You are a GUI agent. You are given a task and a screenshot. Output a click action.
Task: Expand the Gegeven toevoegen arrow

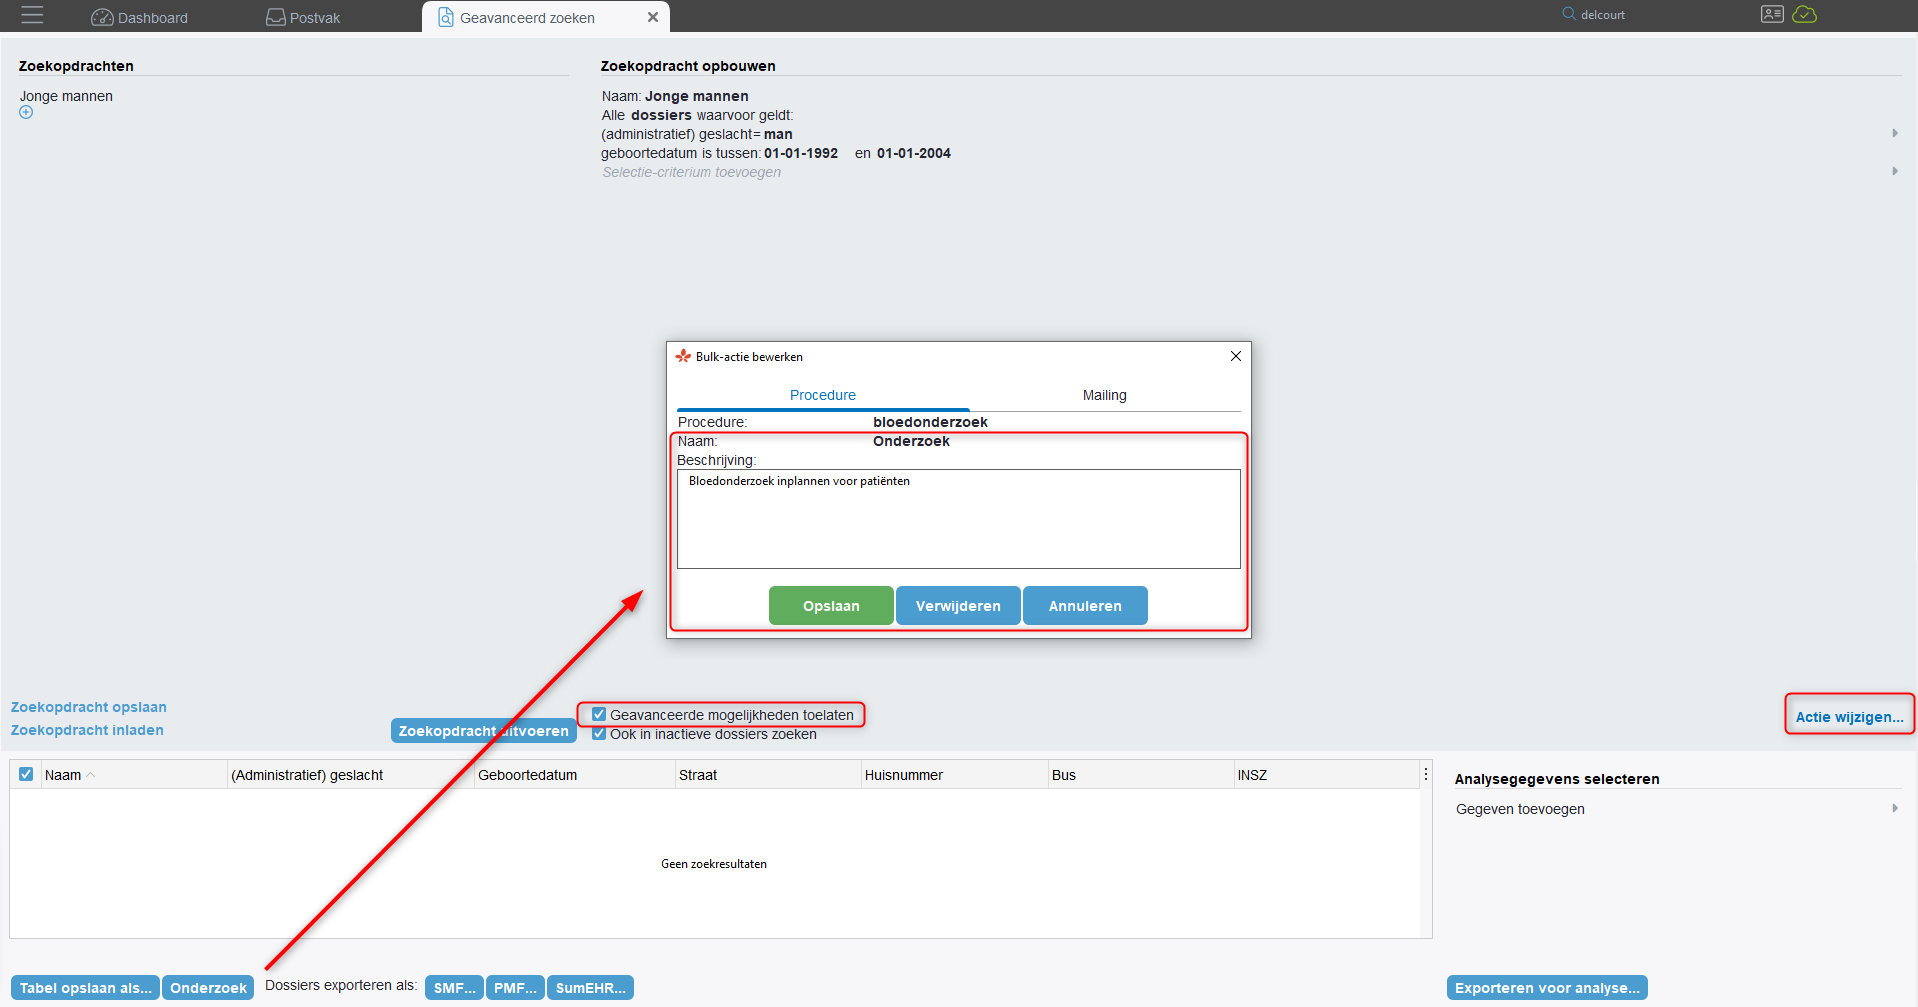(x=1895, y=808)
